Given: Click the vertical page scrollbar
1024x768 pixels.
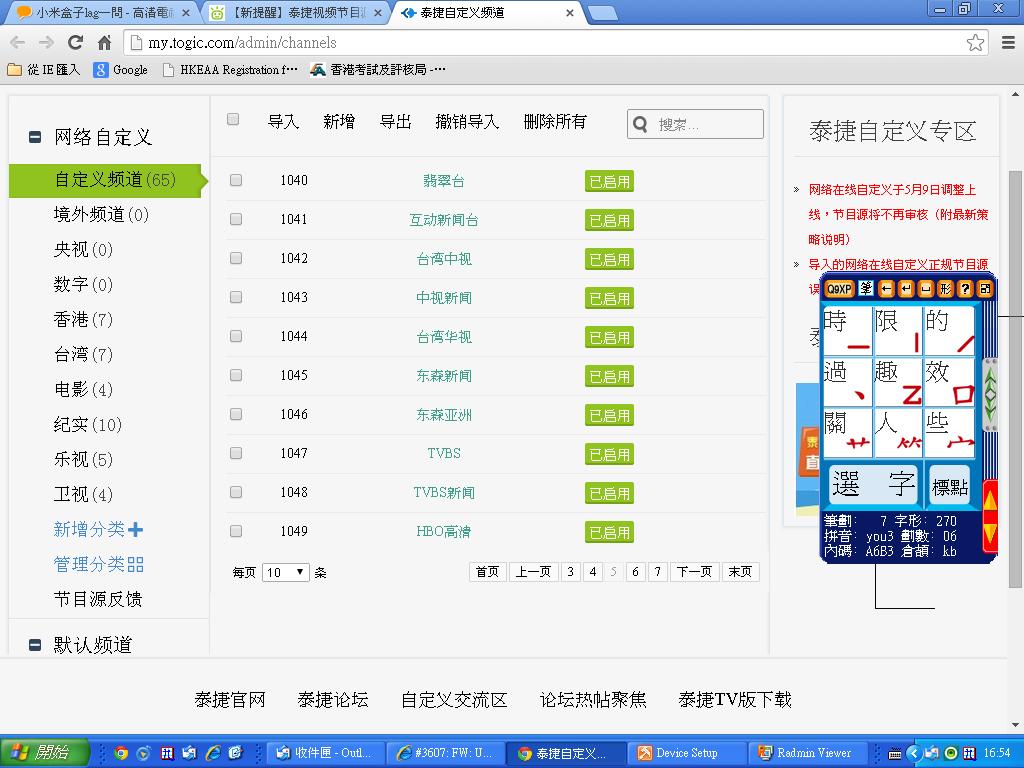Looking at the screenshot, I should coord(1015,379).
